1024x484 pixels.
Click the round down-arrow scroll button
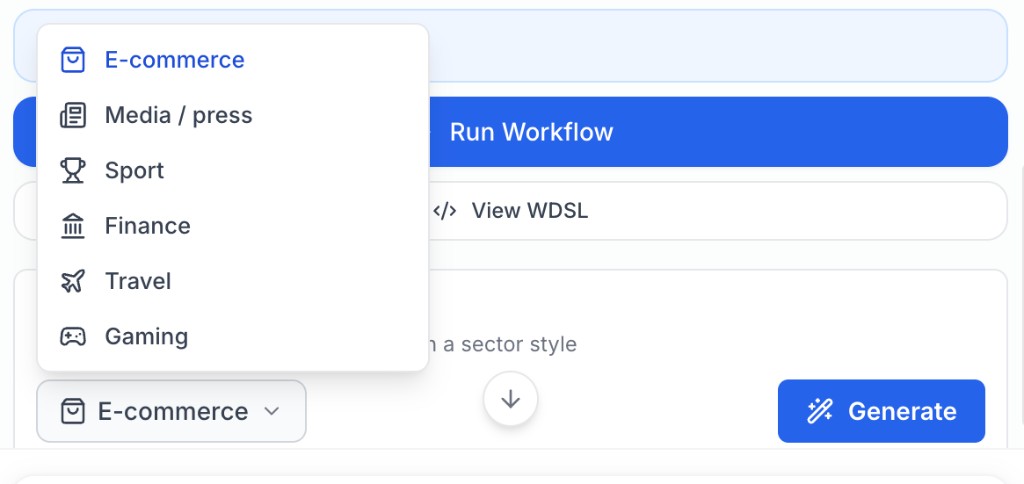tap(511, 399)
